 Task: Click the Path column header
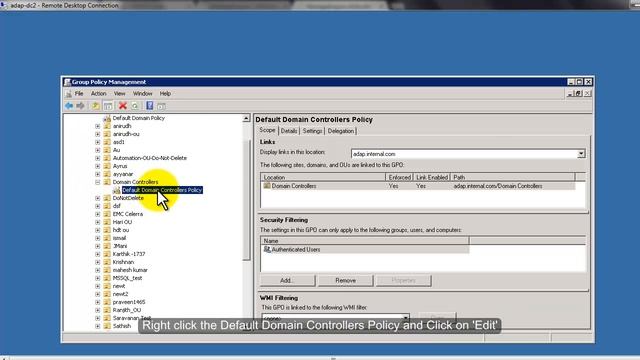pos(513,177)
